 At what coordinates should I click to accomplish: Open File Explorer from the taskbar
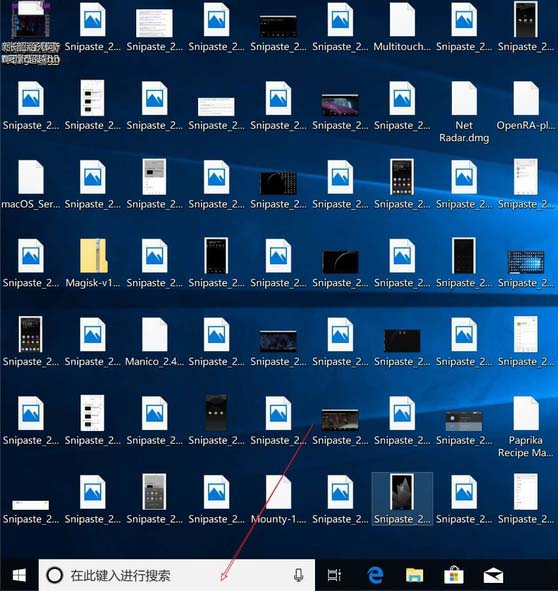click(x=414, y=575)
